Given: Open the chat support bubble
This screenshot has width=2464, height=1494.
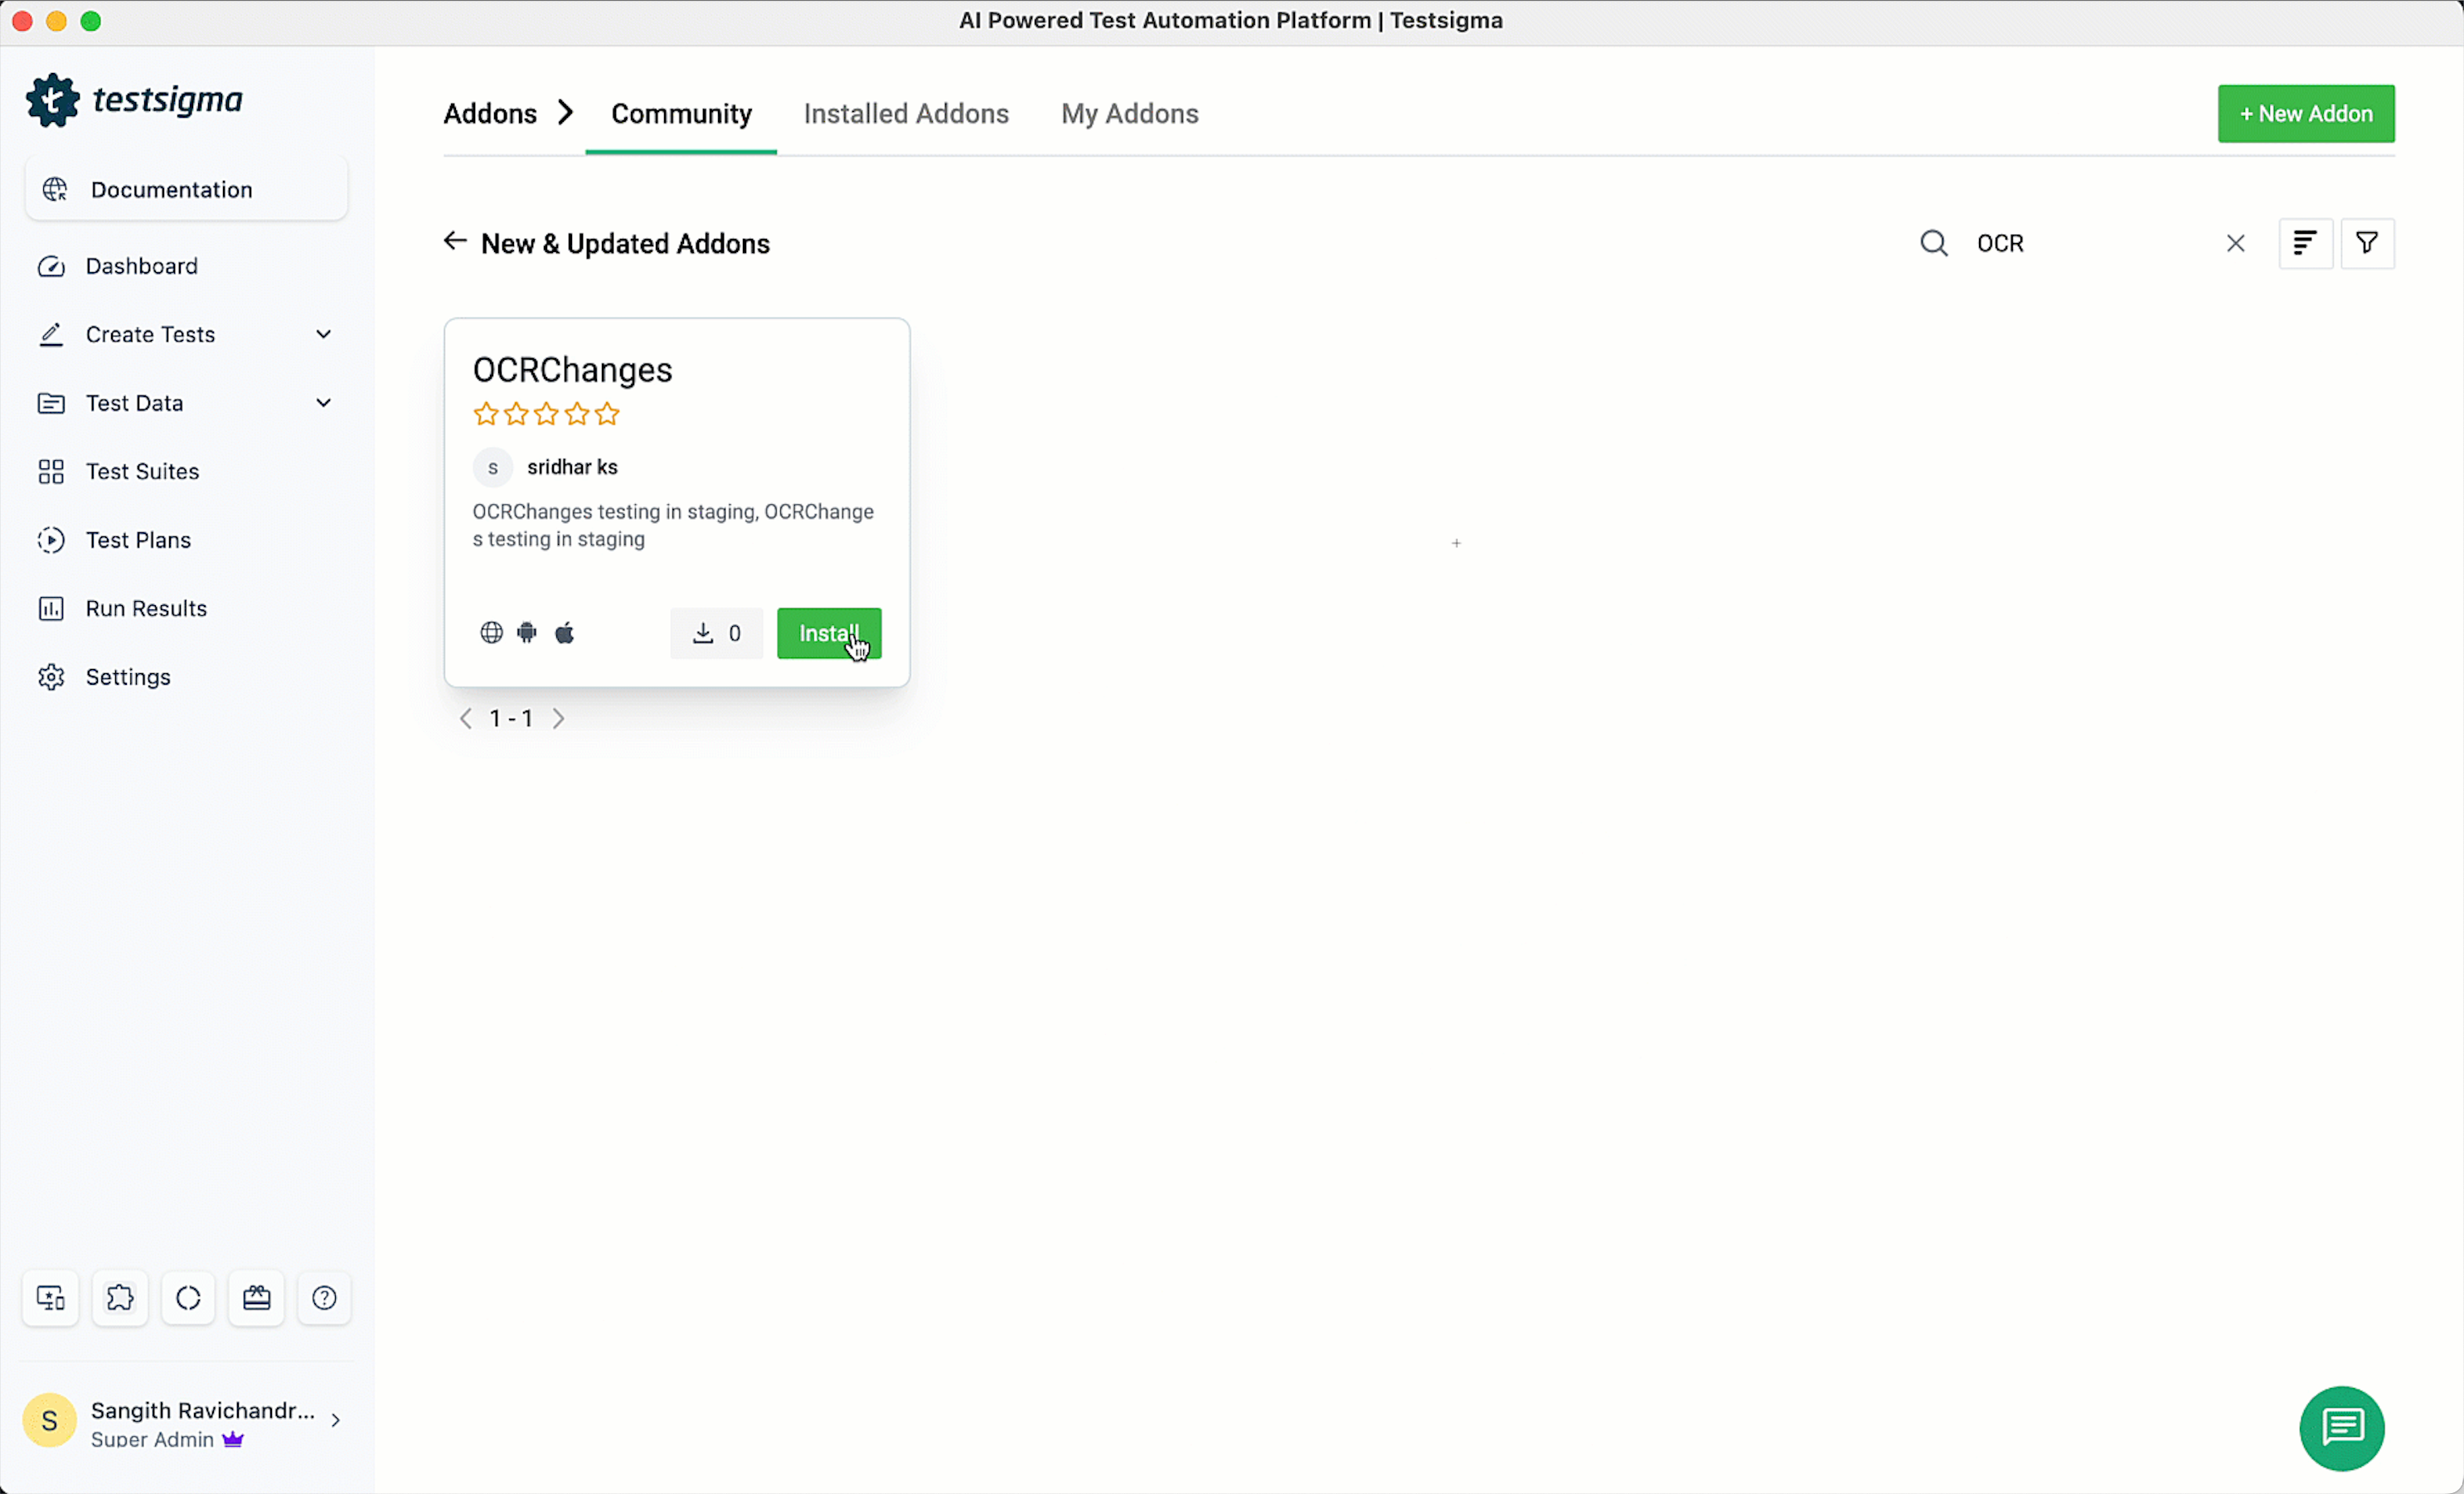Looking at the screenshot, I should click(x=2342, y=1428).
